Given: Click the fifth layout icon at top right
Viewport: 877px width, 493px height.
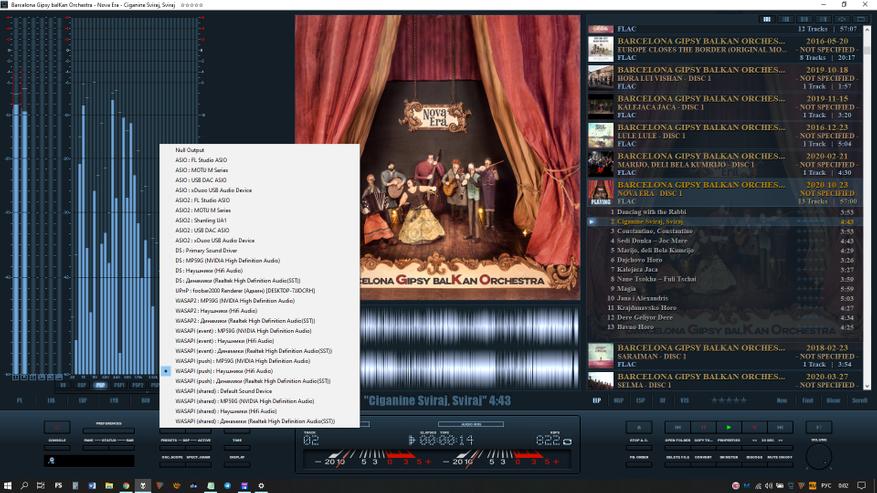Looking at the screenshot, I should click(x=842, y=19).
